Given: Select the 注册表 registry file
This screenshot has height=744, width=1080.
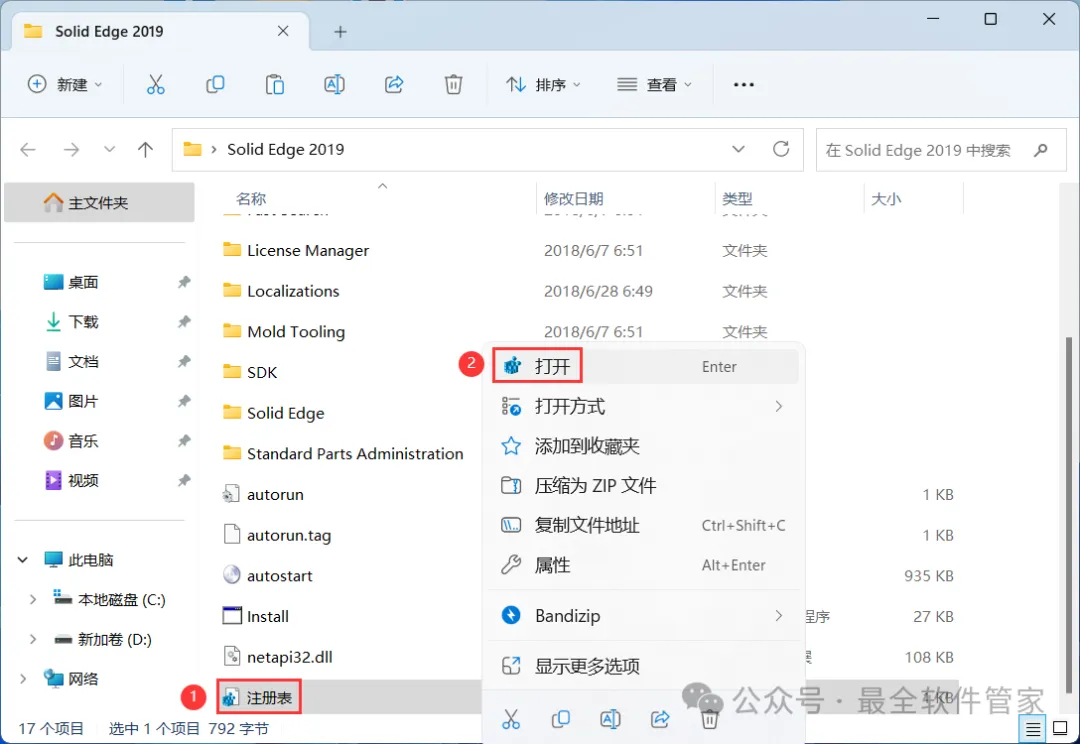Looking at the screenshot, I should pyautogui.click(x=269, y=698).
